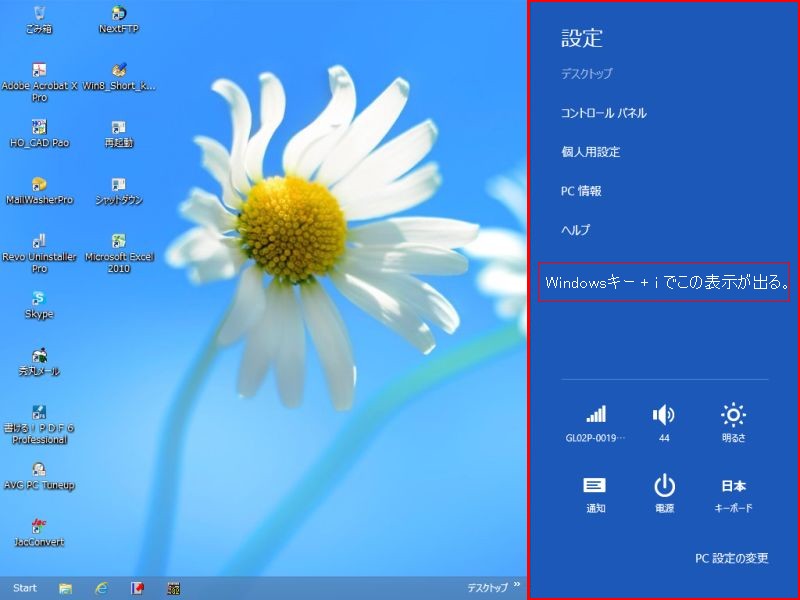Select the Skype desktop icon
Screen dimensions: 800x600
(x=39, y=299)
